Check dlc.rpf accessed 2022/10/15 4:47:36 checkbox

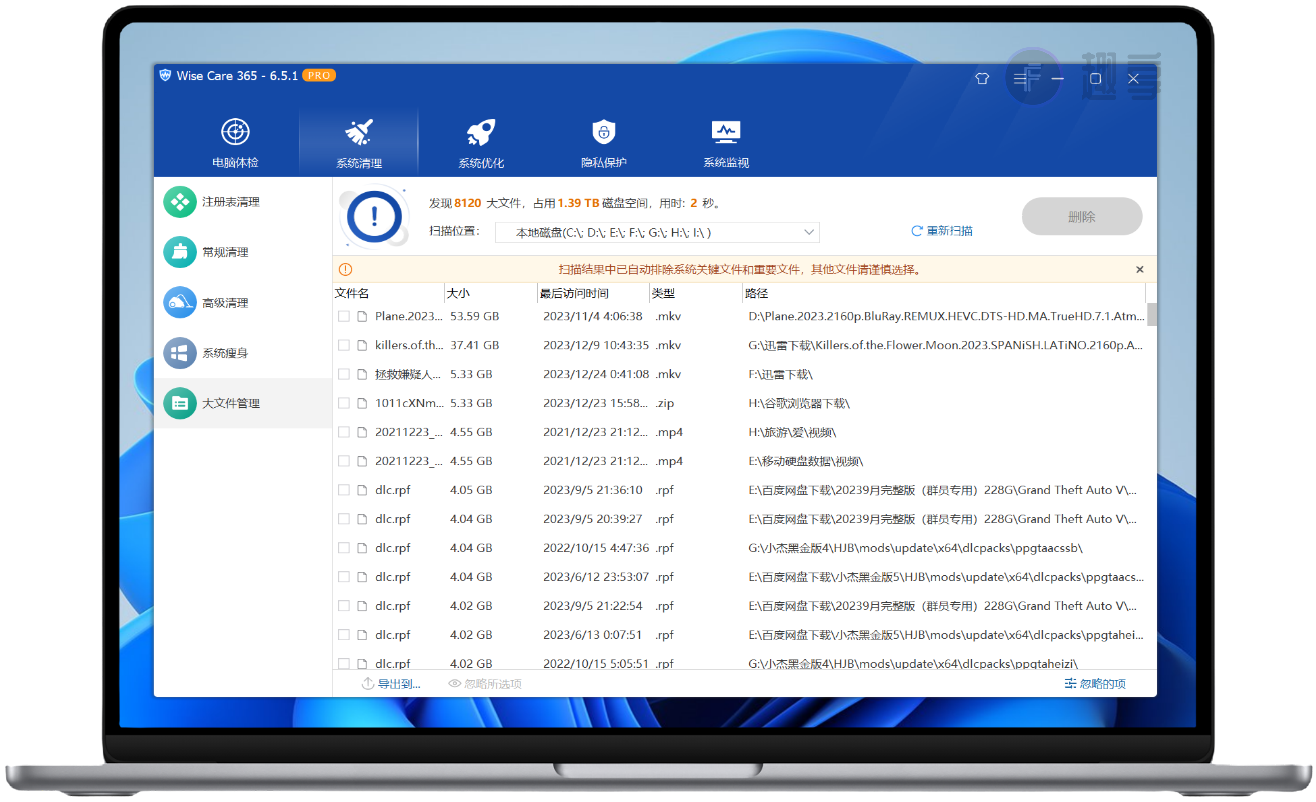coord(344,548)
